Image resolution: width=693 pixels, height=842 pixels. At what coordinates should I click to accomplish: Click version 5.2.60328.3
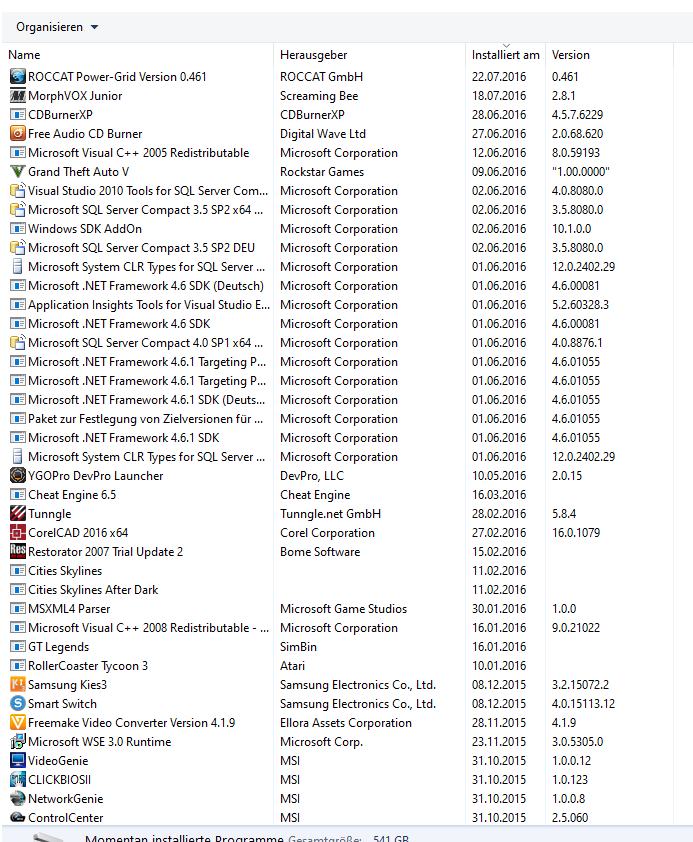580,304
